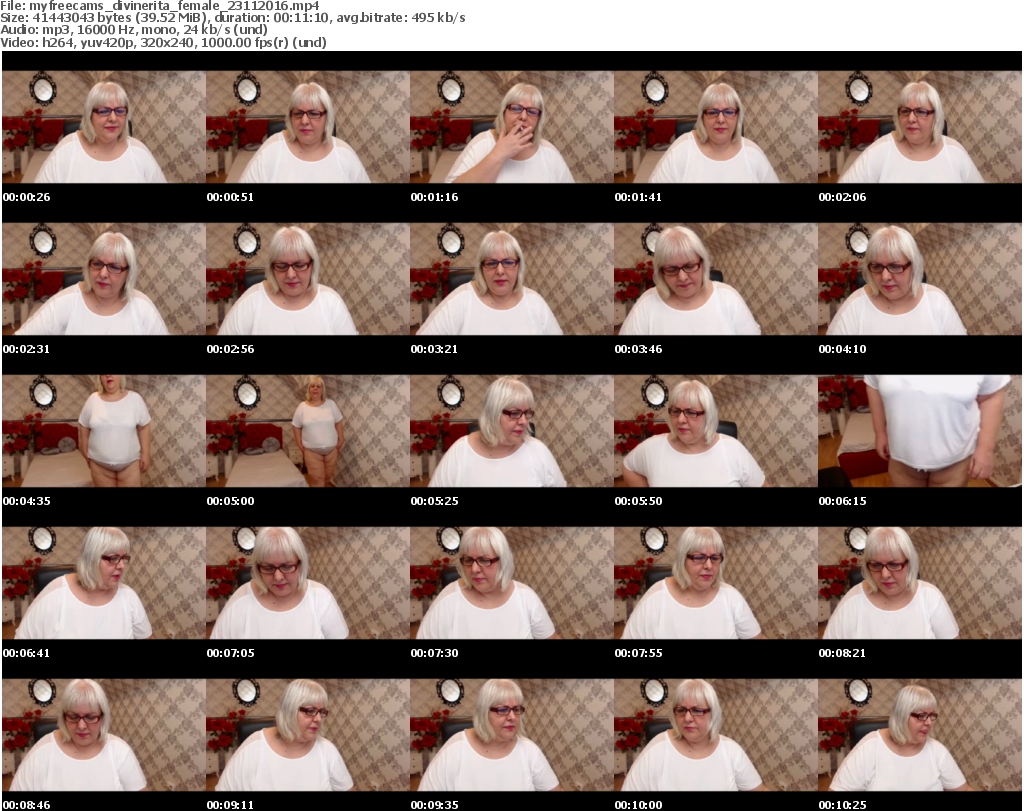Select the thumbnail frame timestamped 00:09:11
Screen dimensions: 1024x811
(x=308, y=735)
